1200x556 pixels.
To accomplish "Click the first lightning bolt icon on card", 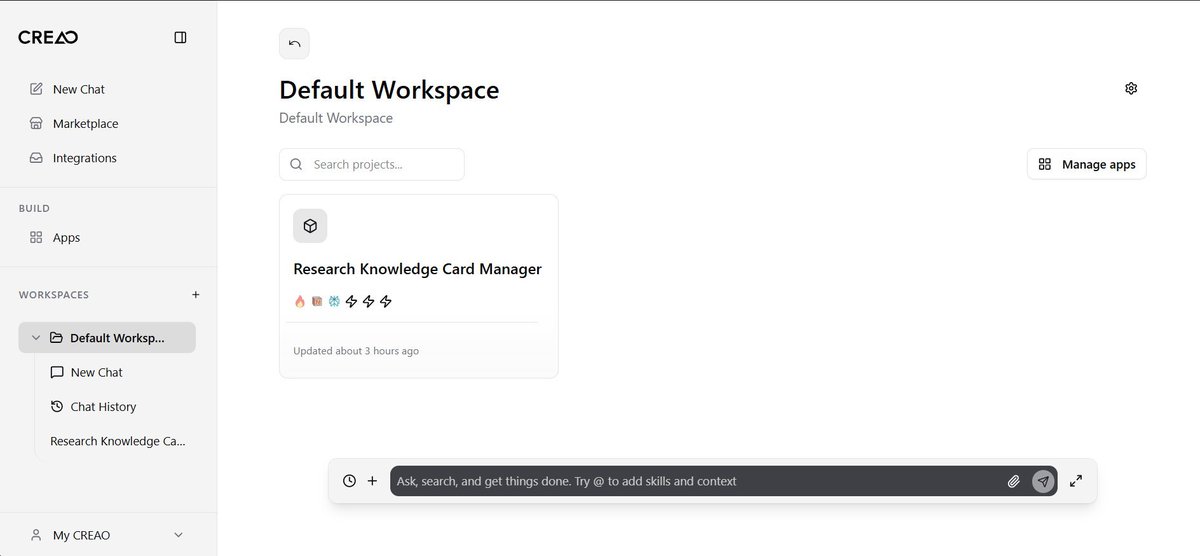I will pyautogui.click(x=351, y=301).
